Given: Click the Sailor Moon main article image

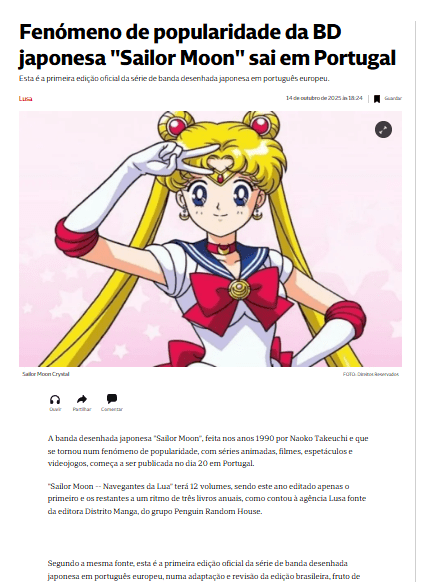Looking at the screenshot, I should 210,239.
